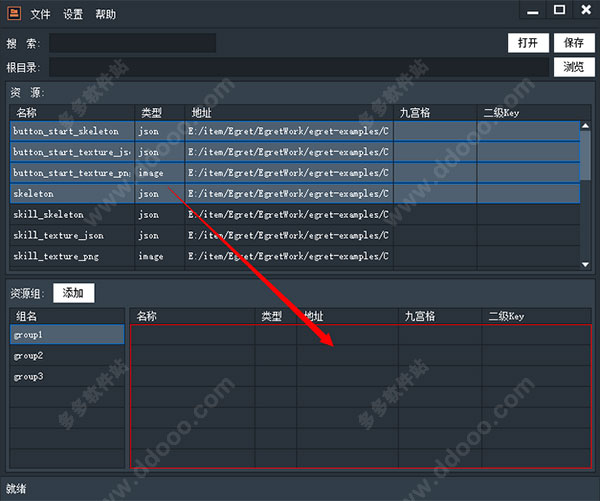Click the group table 类型 column header
The image size is (600, 501).
tap(276, 316)
